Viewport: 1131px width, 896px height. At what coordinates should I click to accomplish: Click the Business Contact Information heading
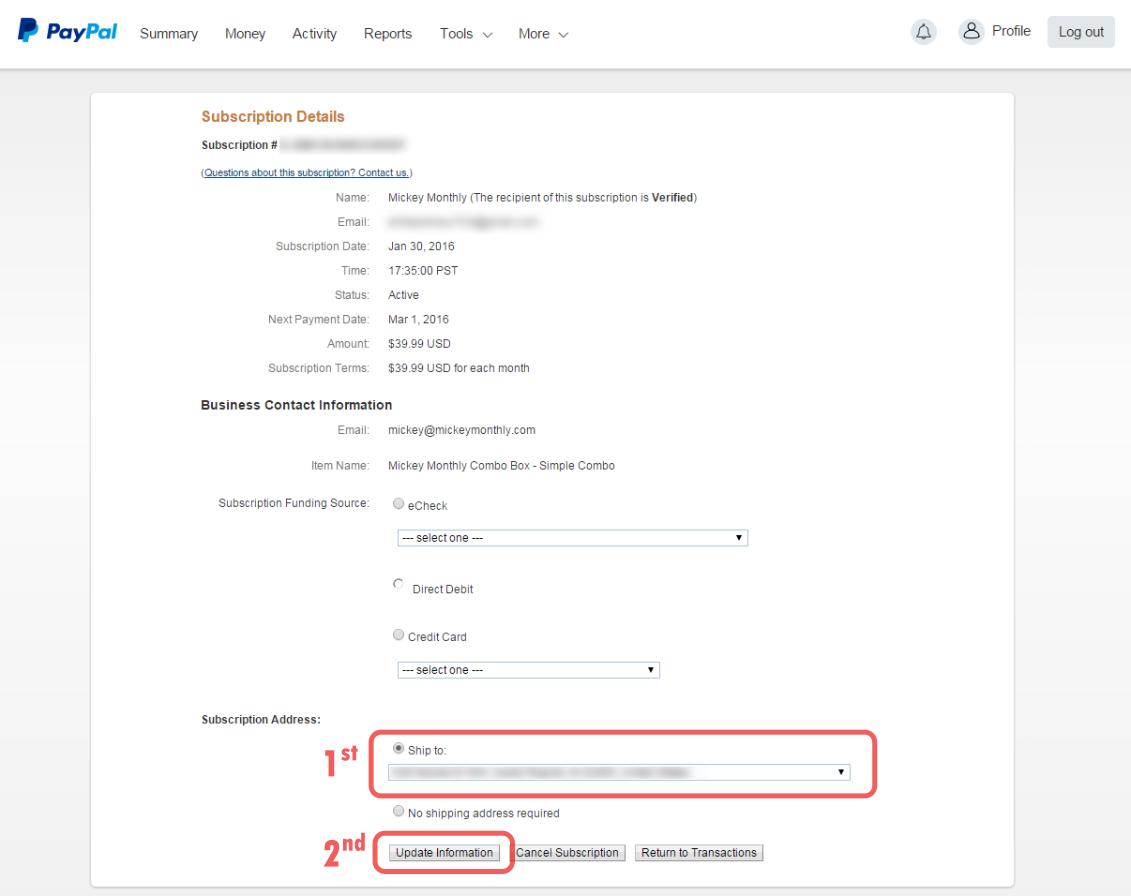[x=296, y=405]
